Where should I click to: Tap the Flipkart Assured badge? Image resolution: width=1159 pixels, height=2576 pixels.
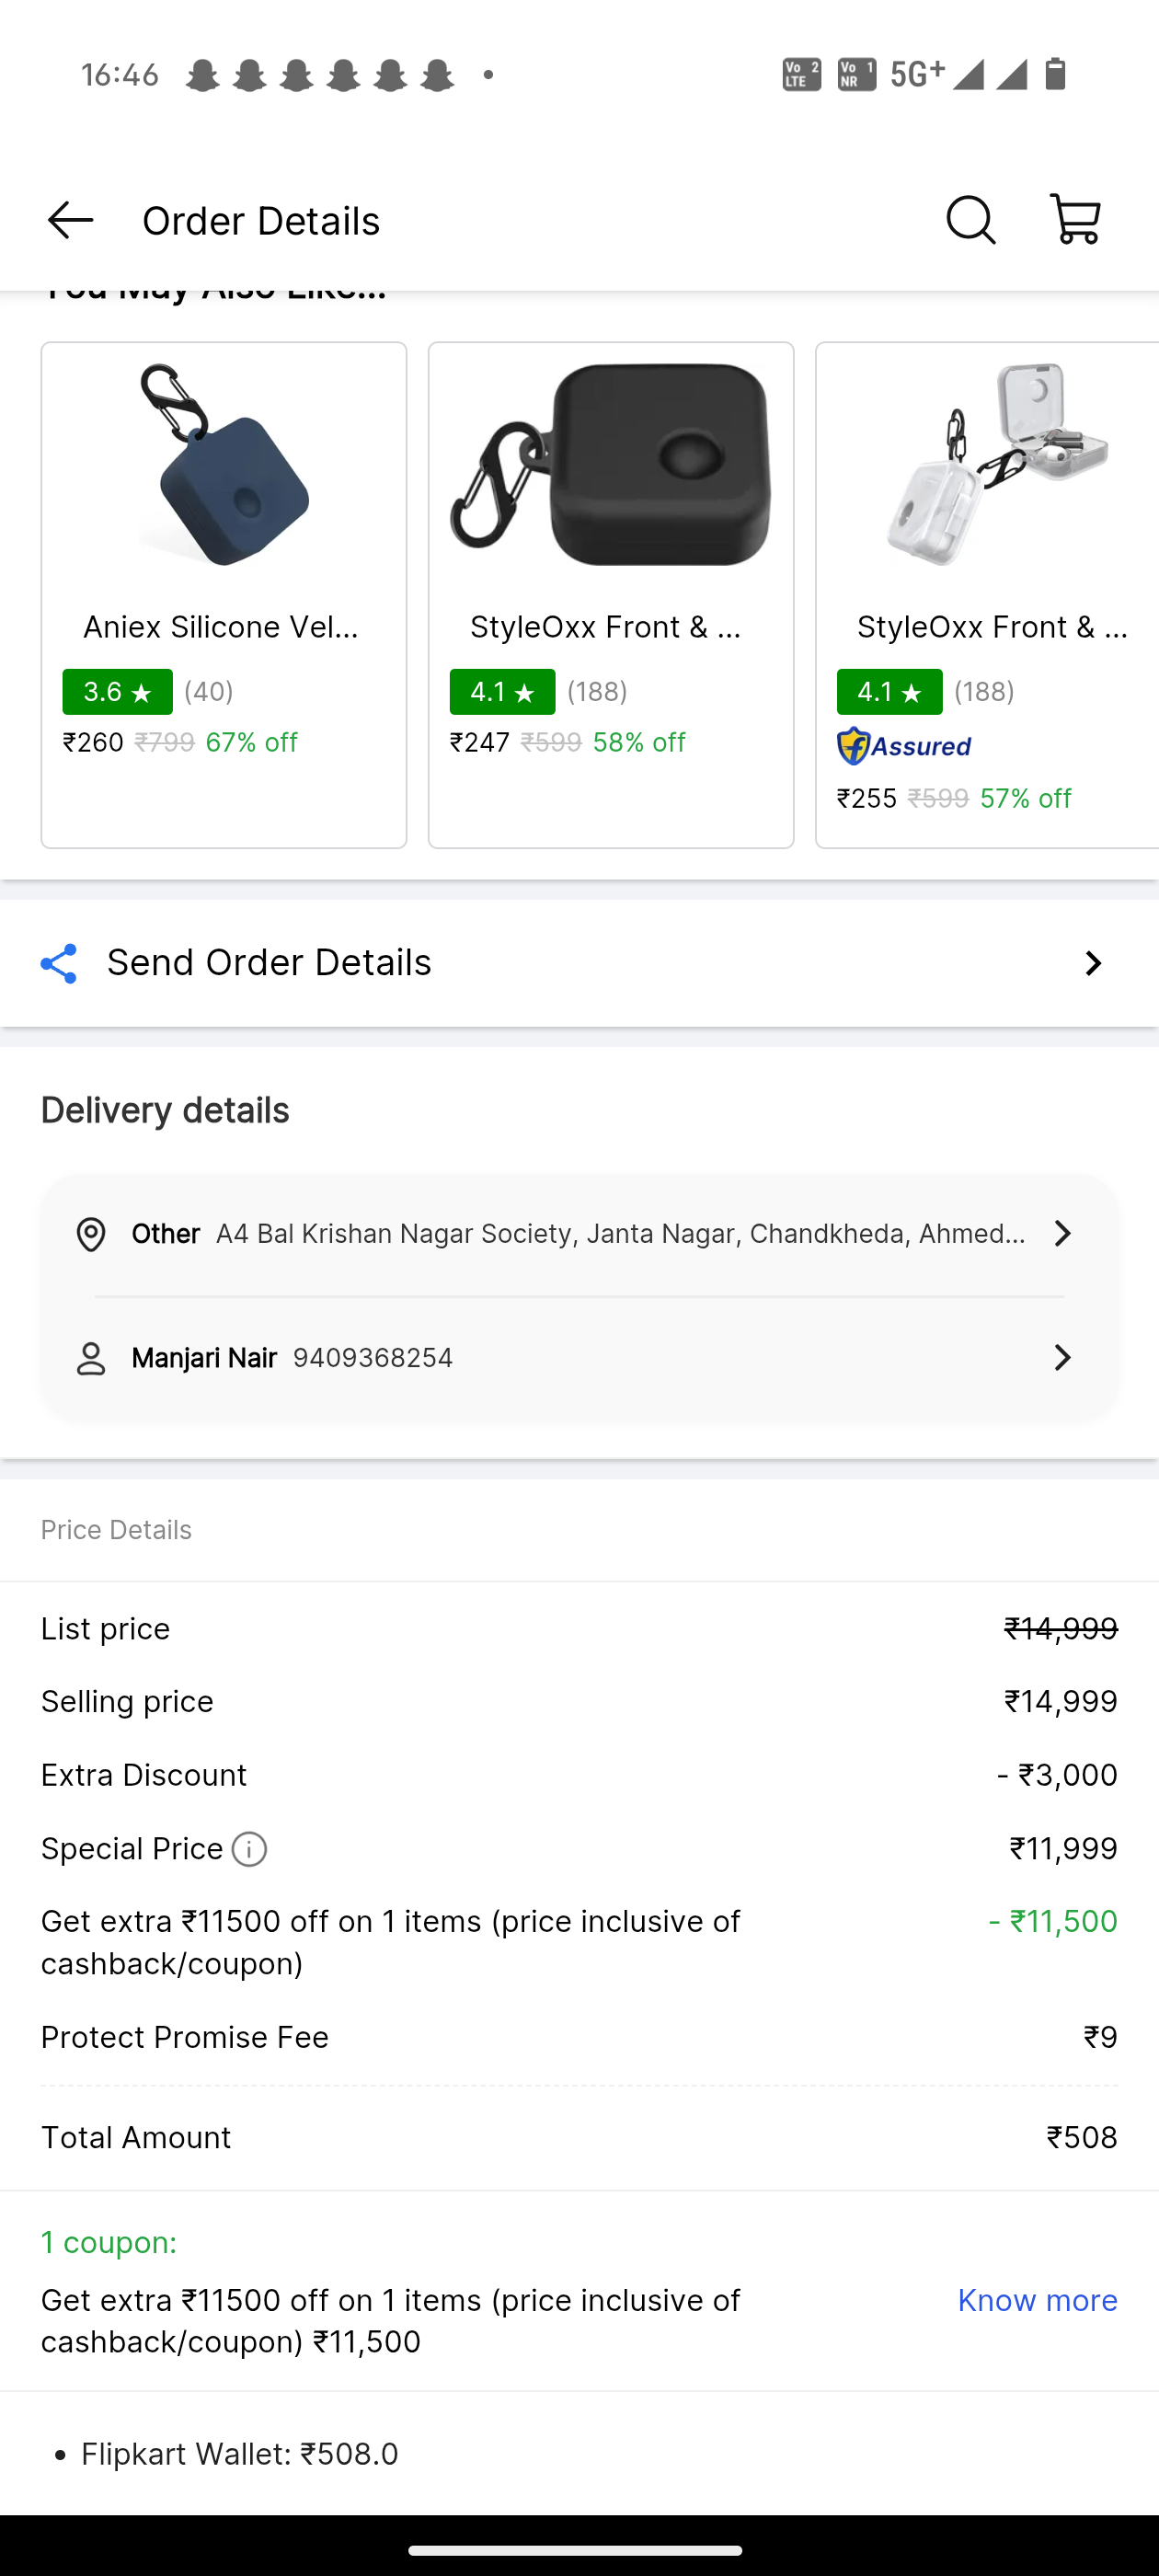pos(904,746)
